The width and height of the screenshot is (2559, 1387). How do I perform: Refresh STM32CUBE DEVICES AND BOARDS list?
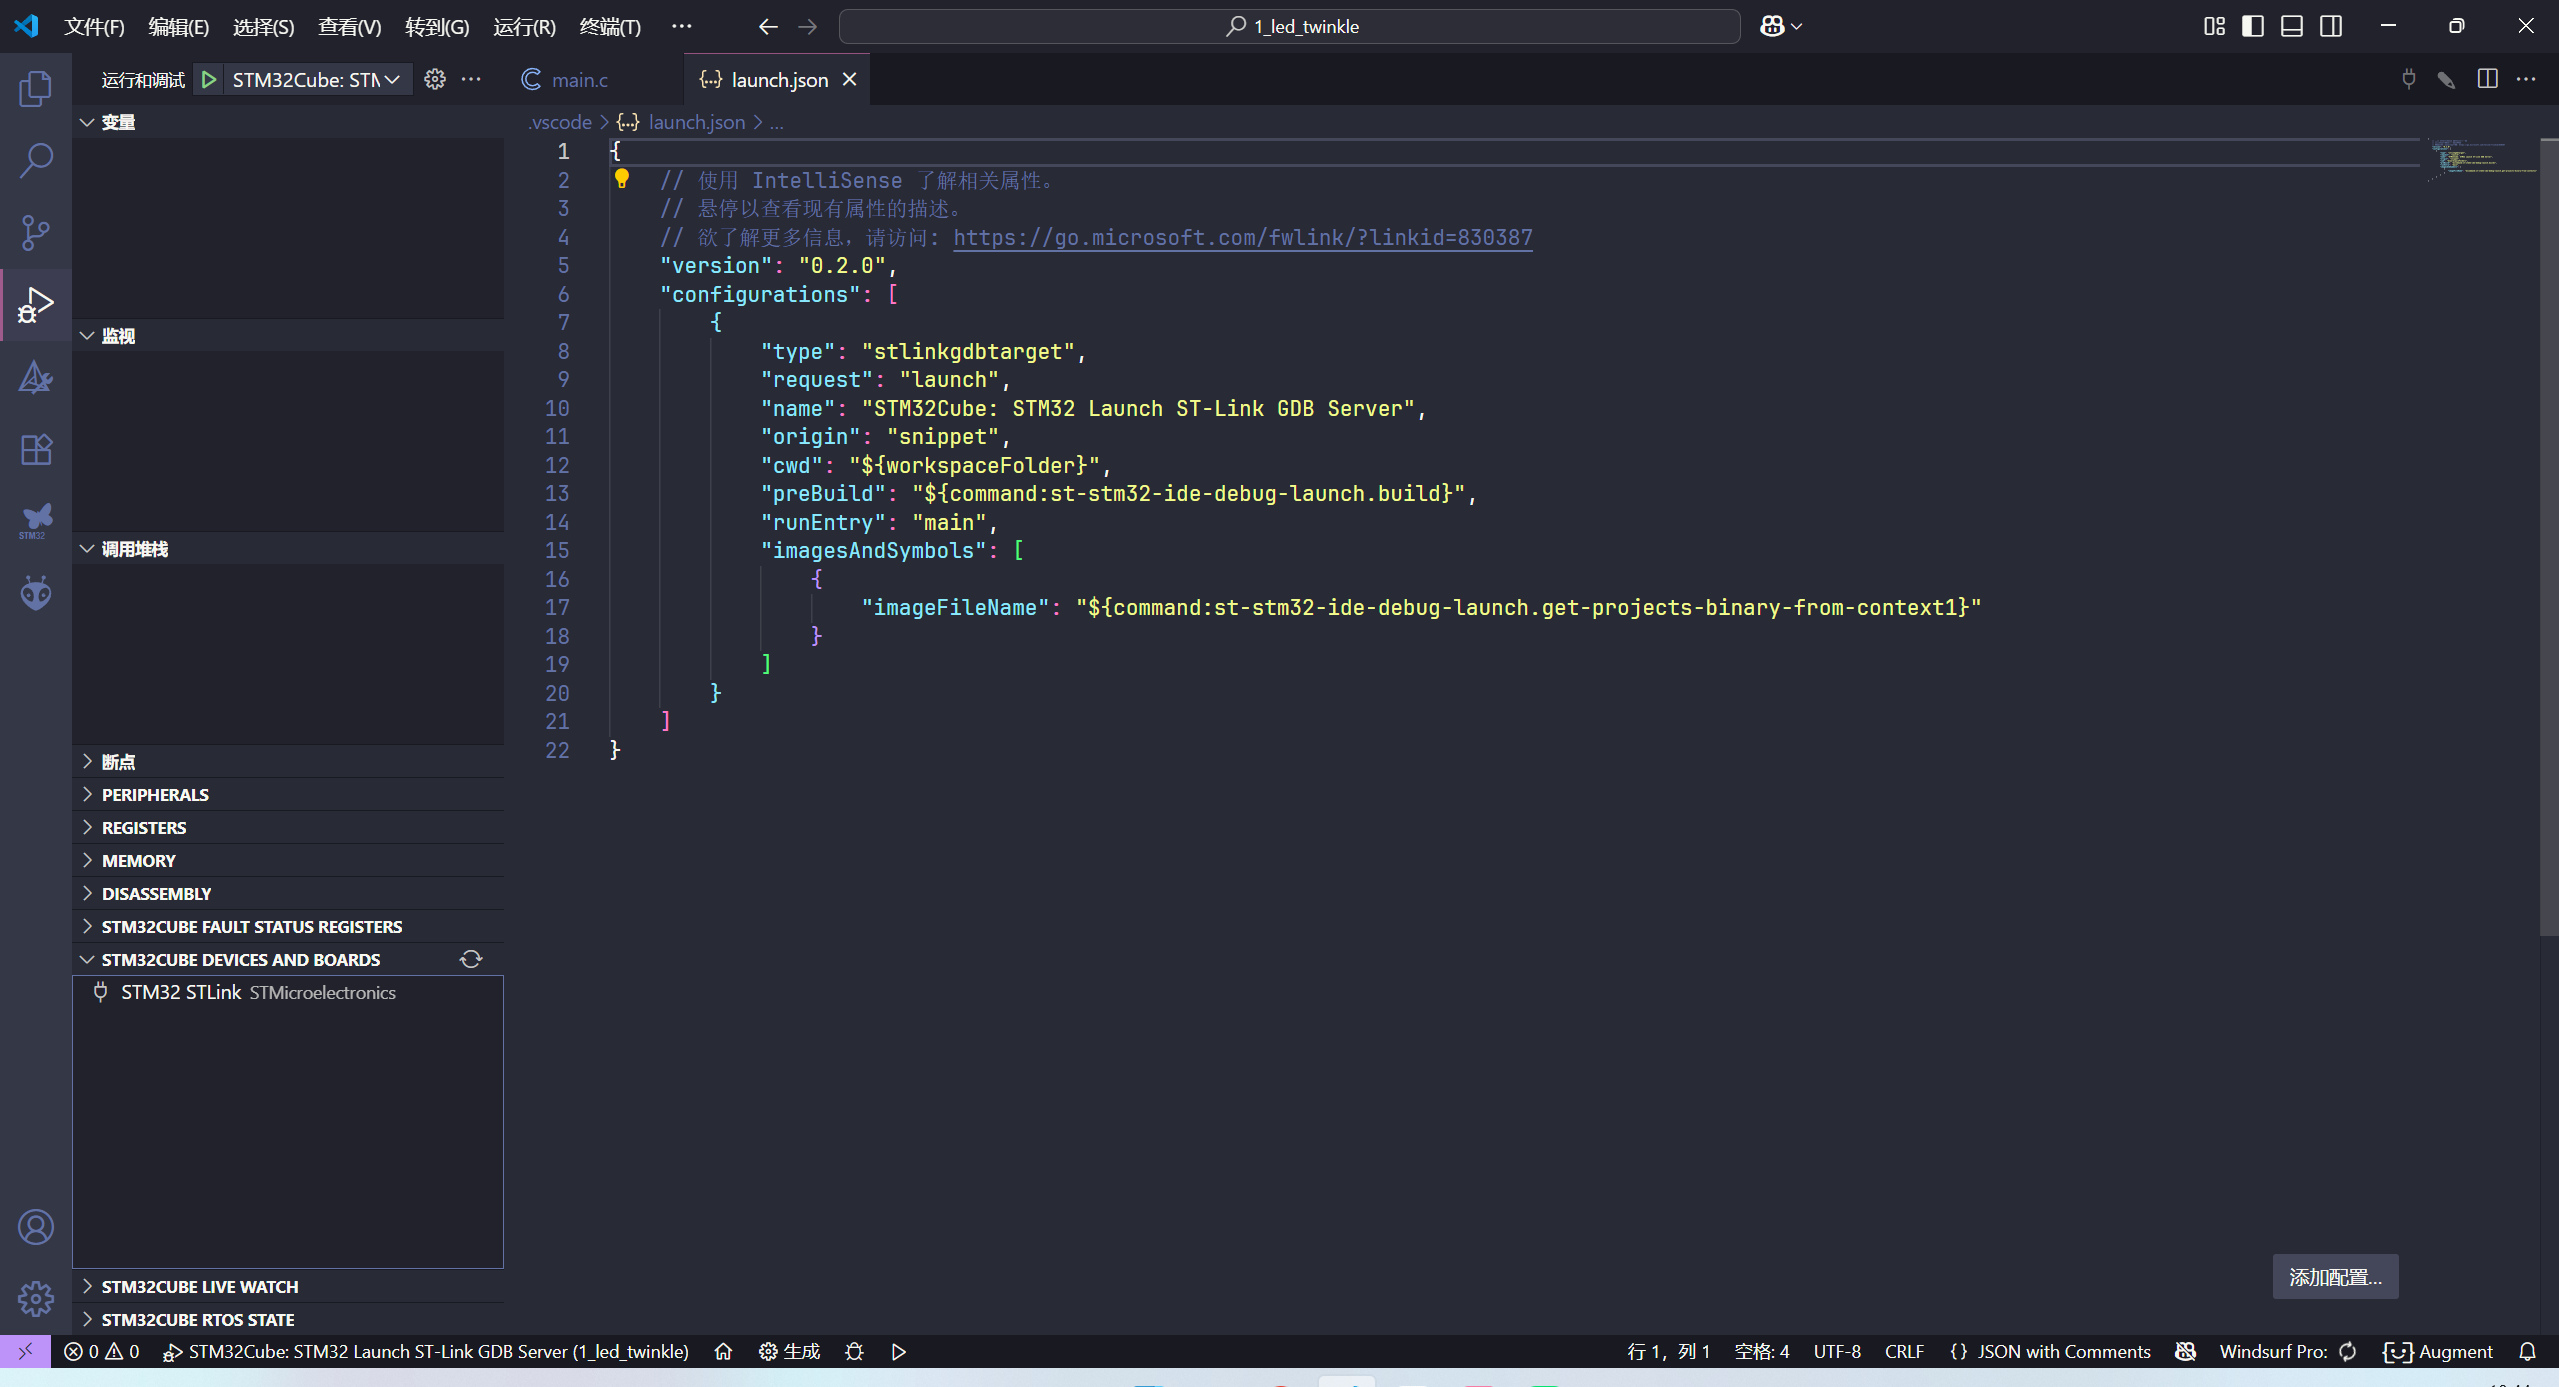pyautogui.click(x=470, y=959)
